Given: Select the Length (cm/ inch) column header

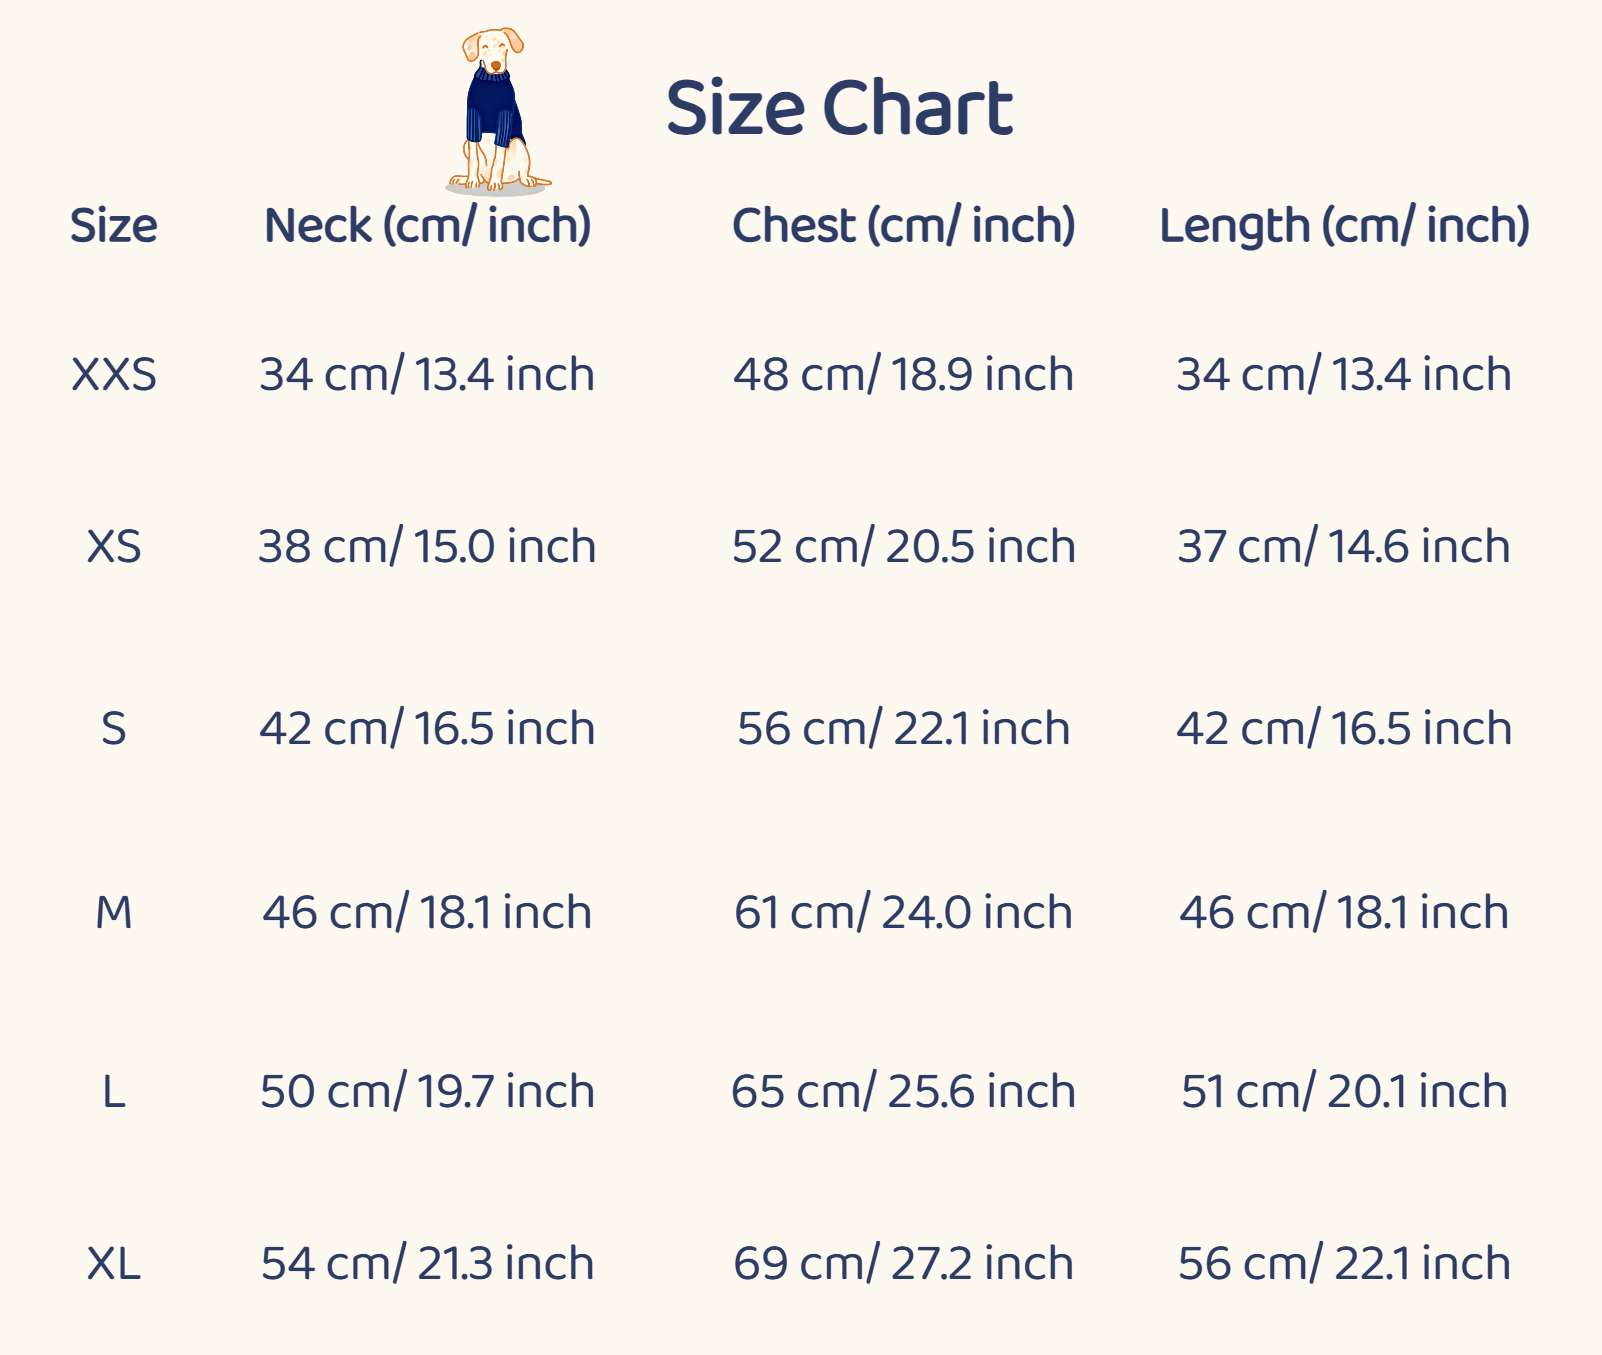Looking at the screenshot, I should tap(1344, 226).
